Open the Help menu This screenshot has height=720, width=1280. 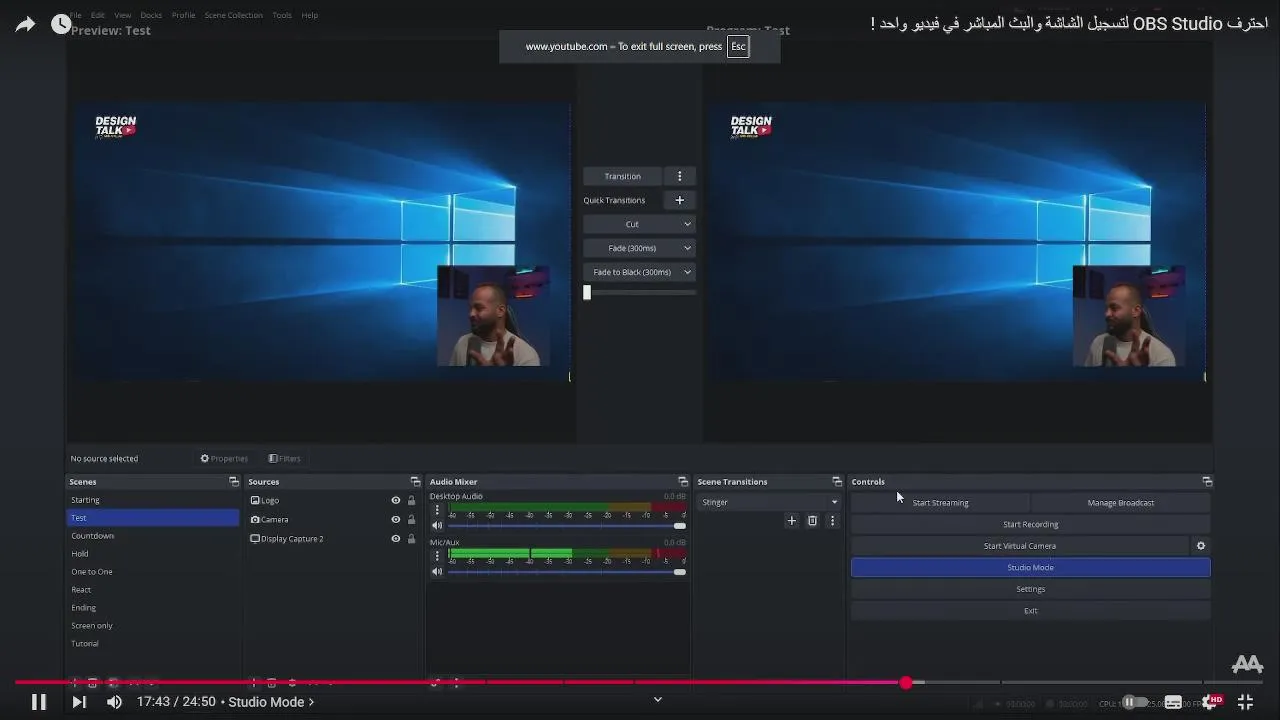click(x=310, y=15)
